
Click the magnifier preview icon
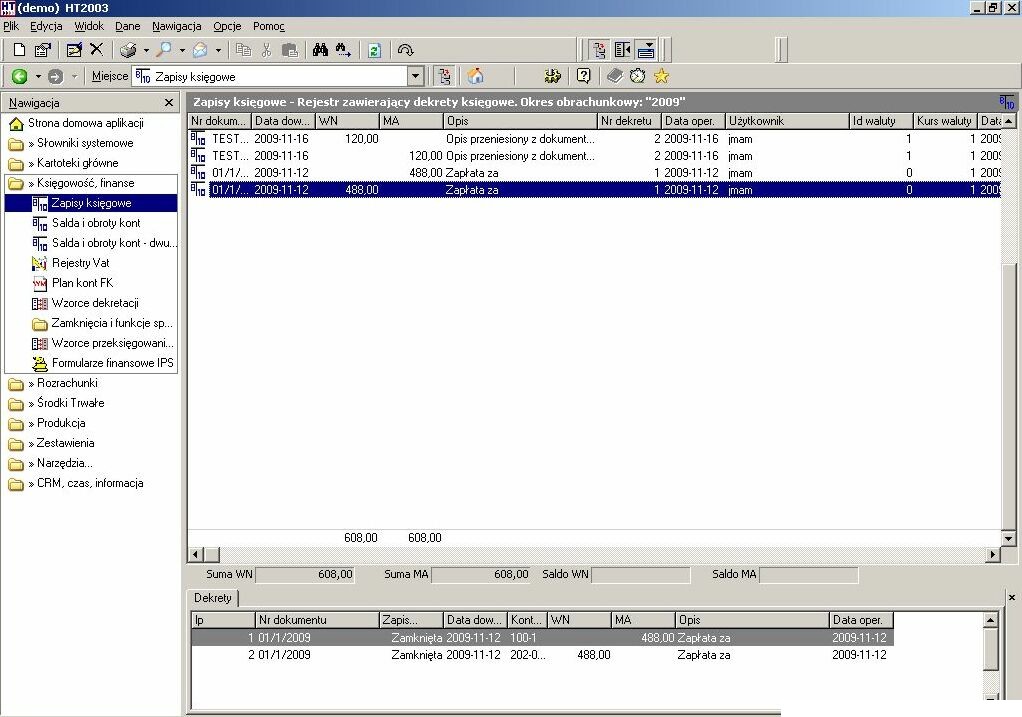[x=164, y=50]
